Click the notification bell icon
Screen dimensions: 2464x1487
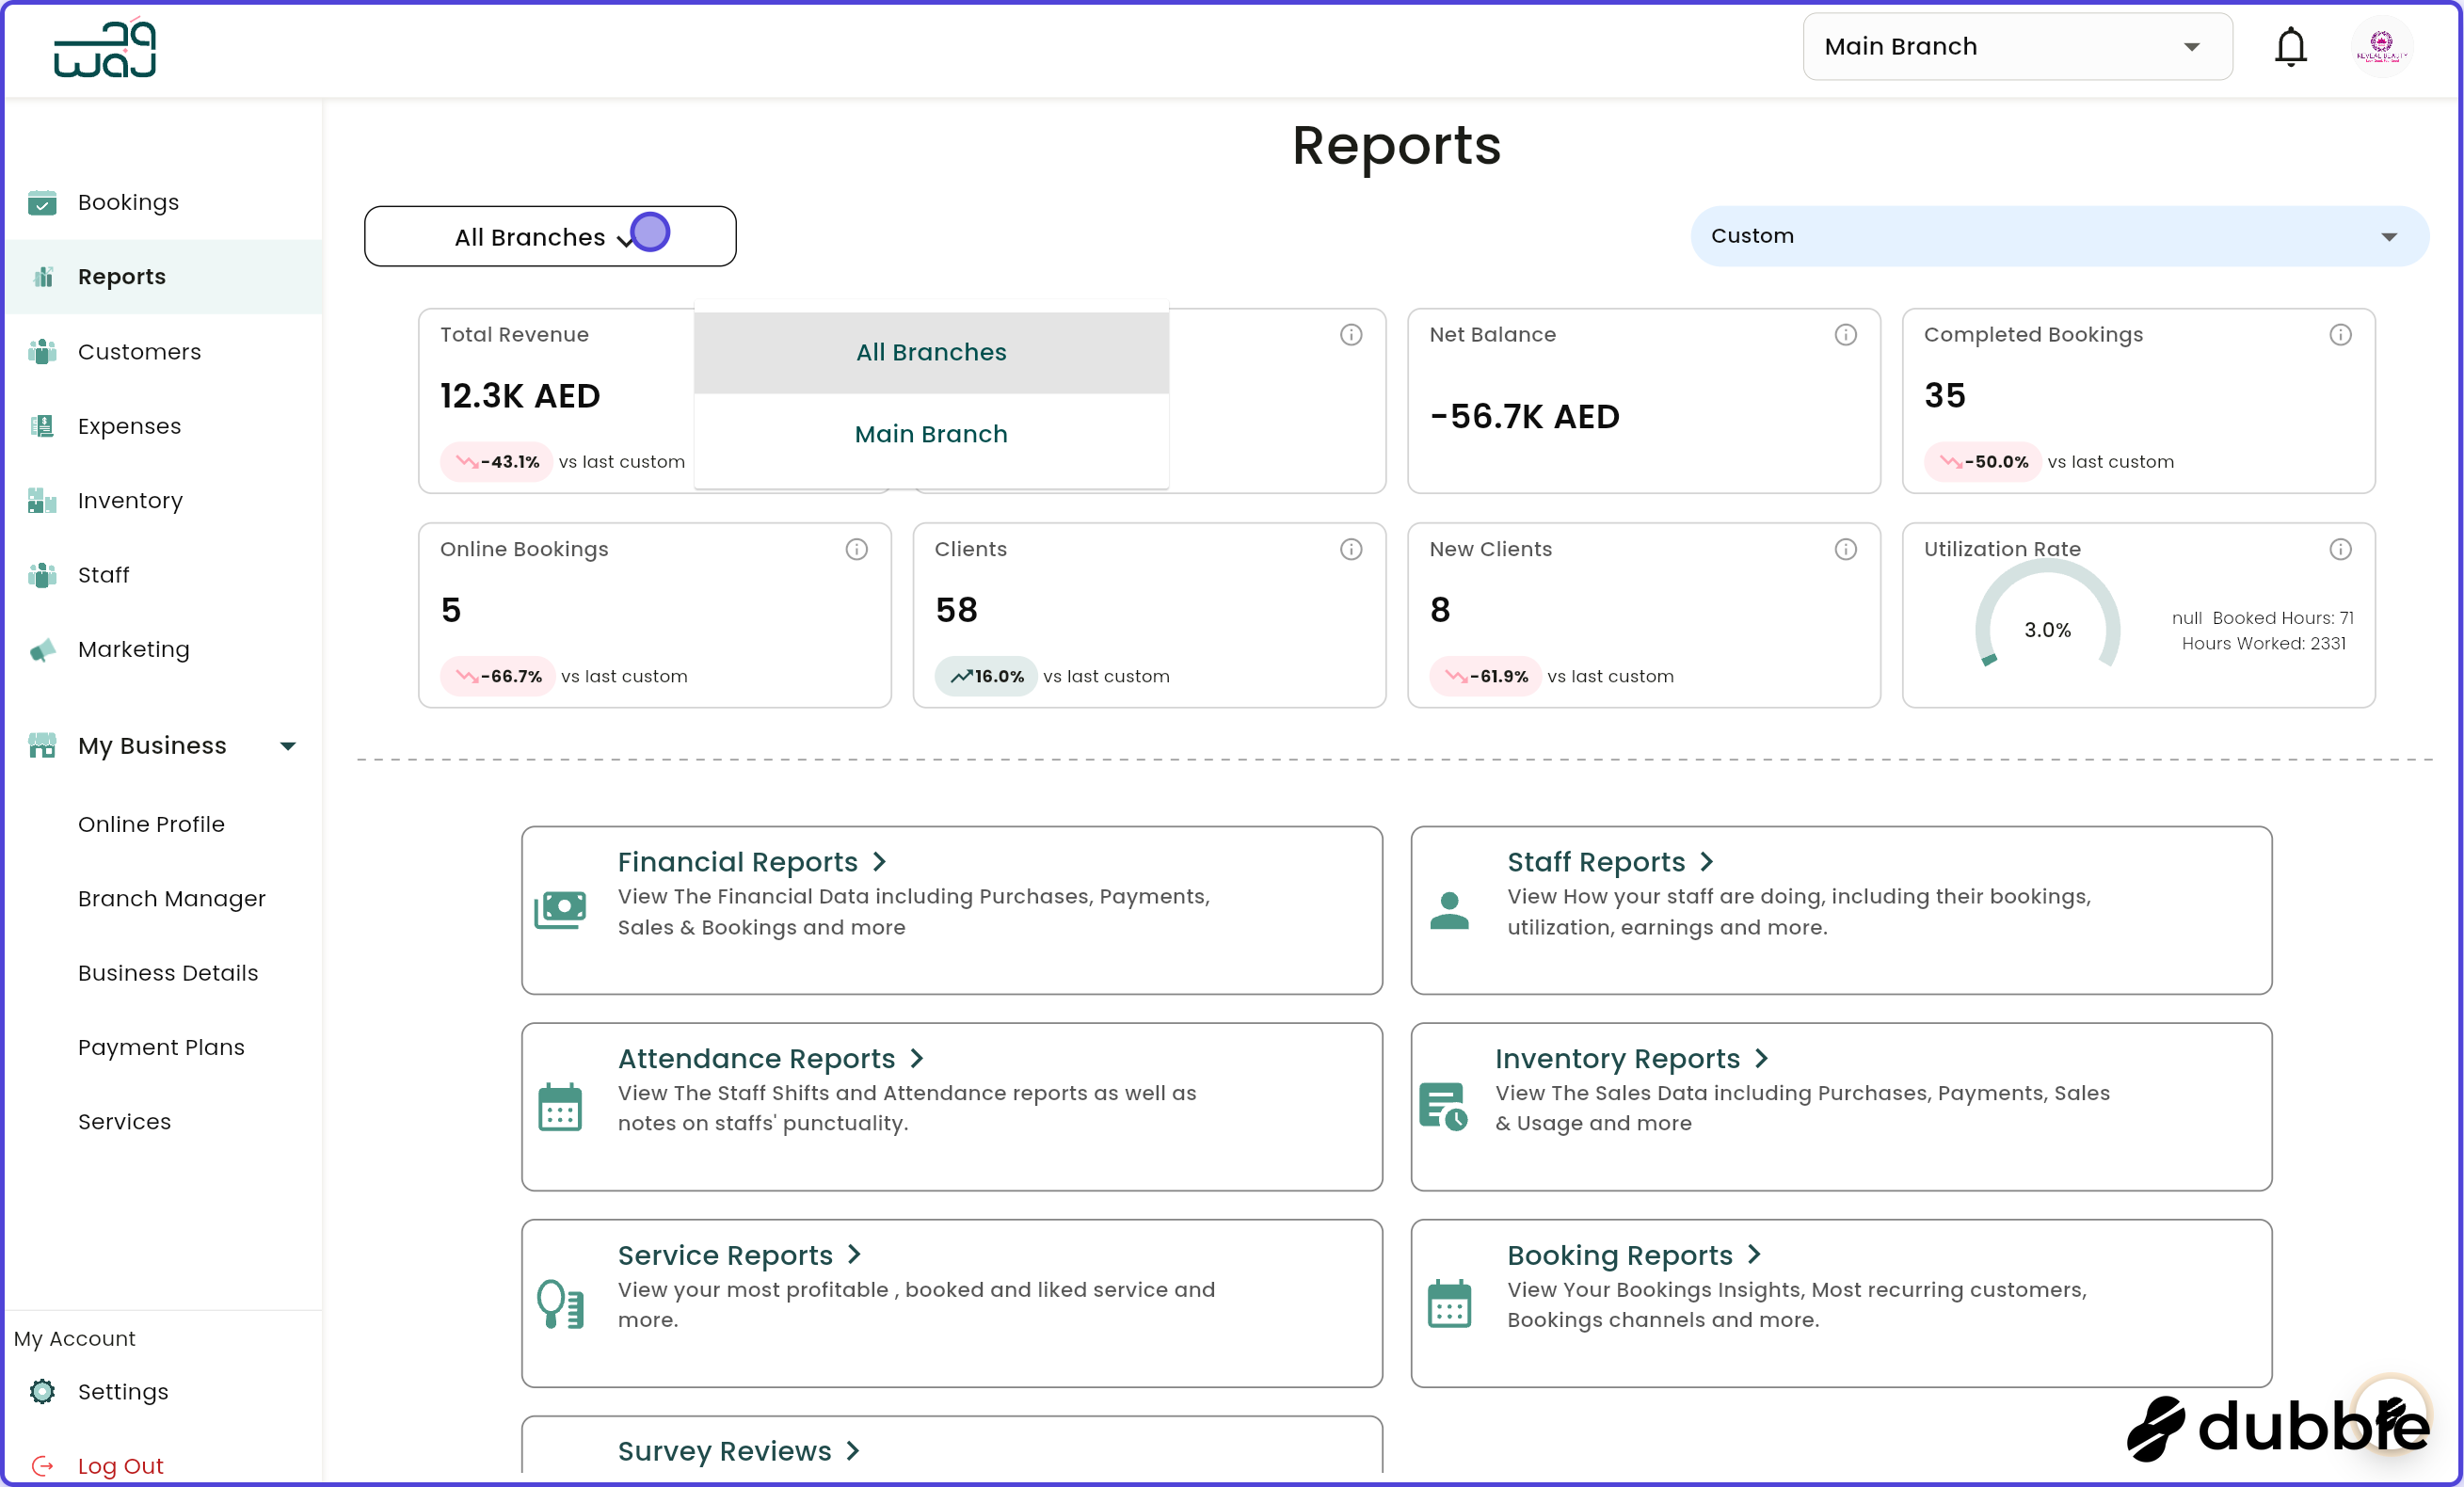click(x=2290, y=46)
